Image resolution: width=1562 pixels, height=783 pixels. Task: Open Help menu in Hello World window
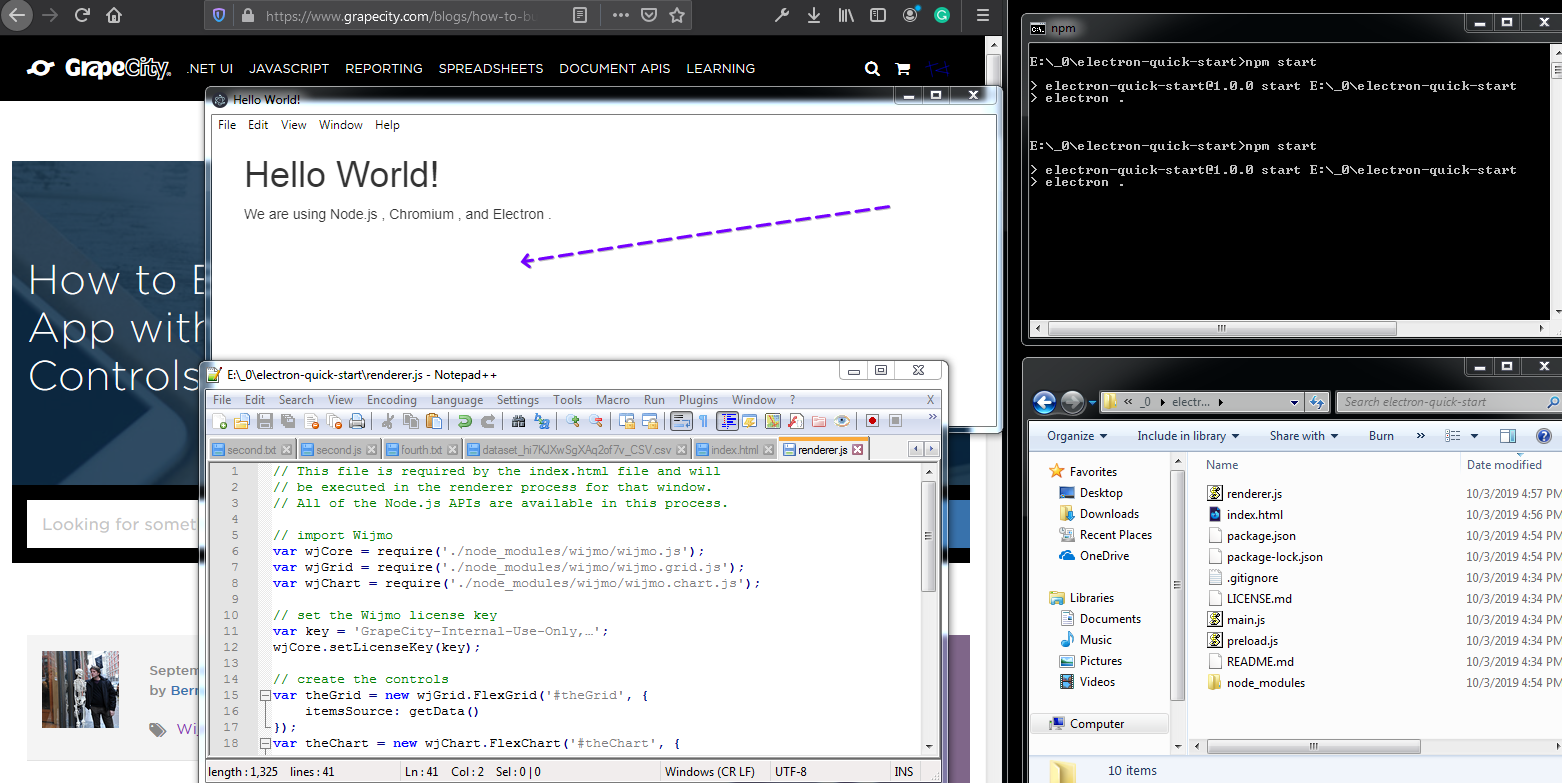[387, 125]
